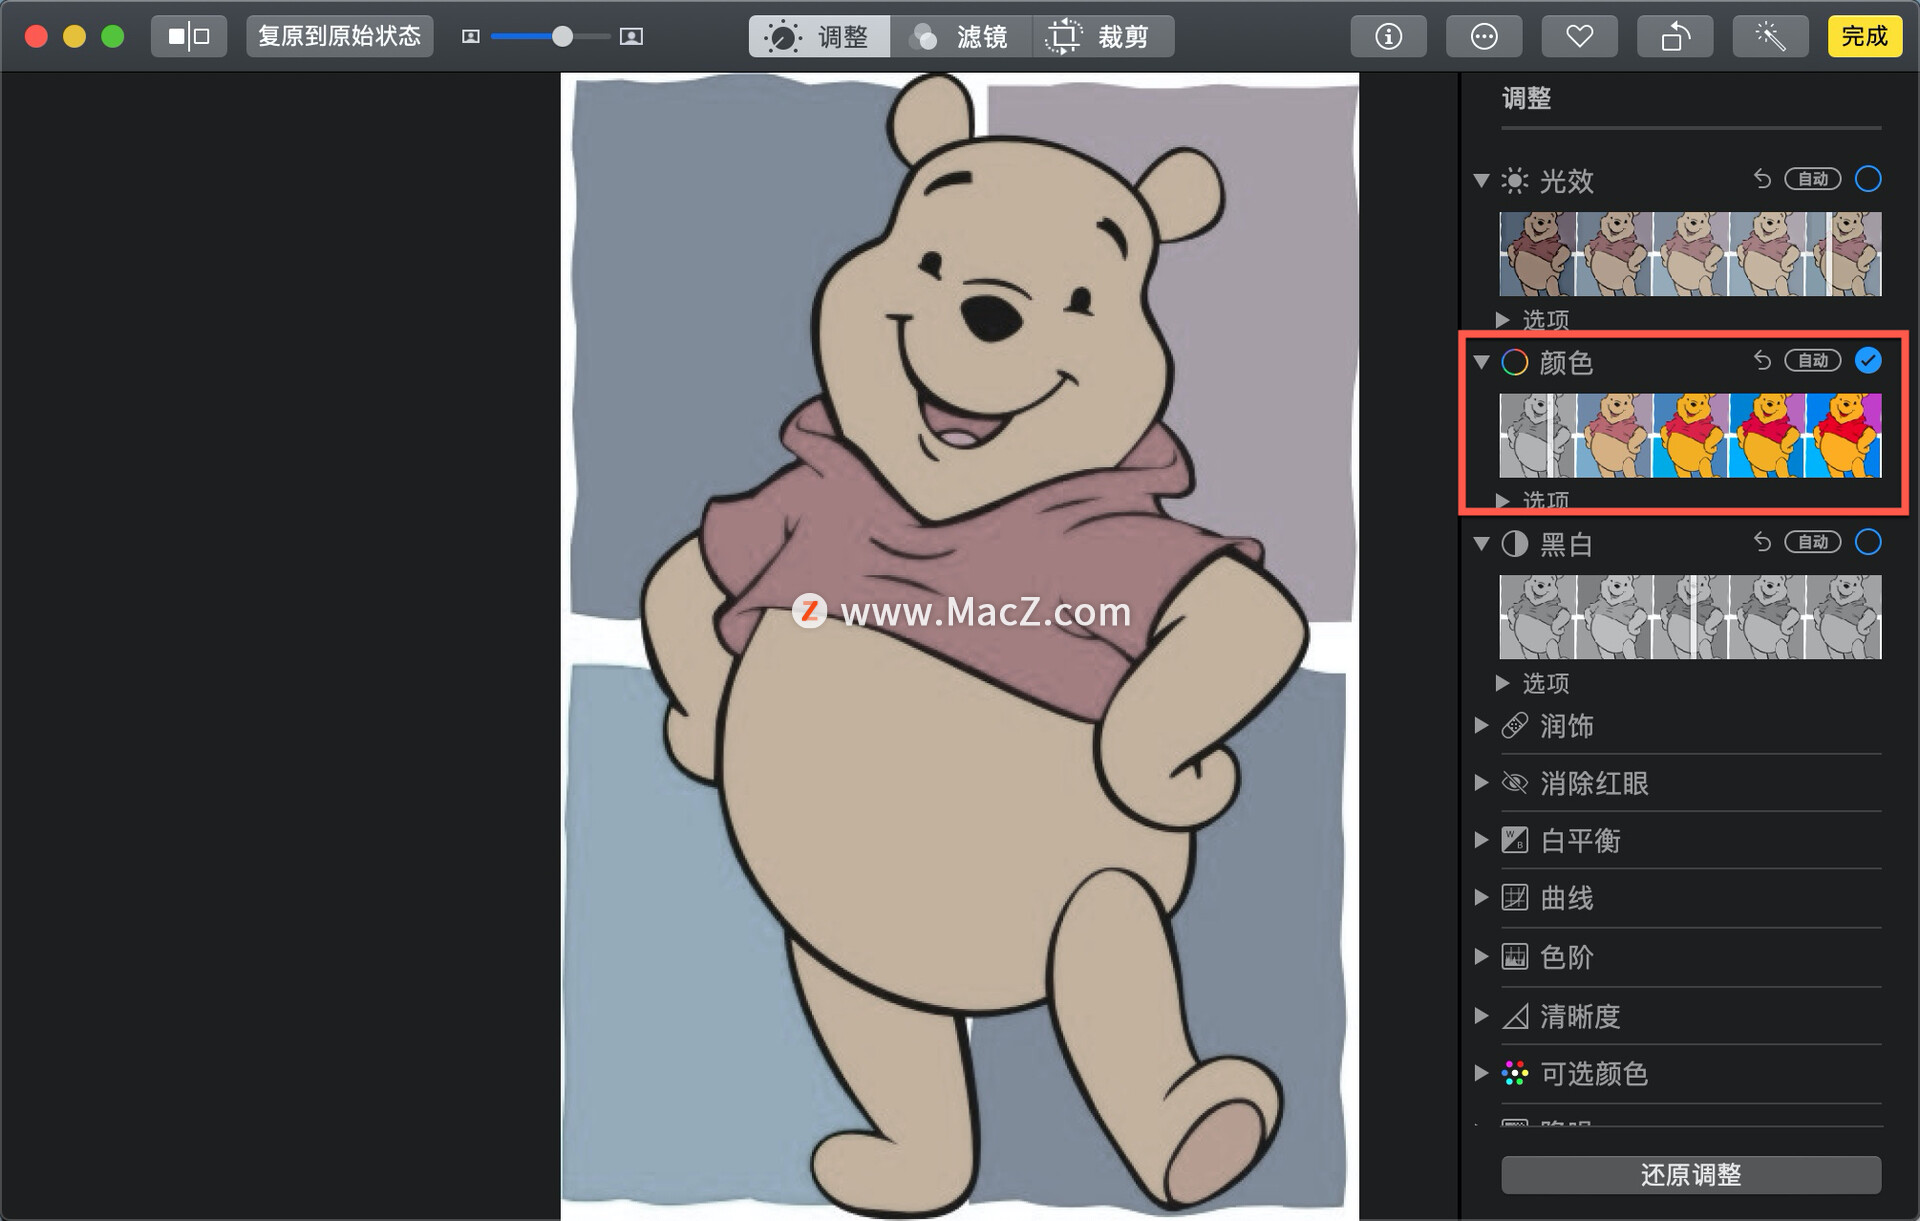Click the rotate image icon
The width and height of the screenshot is (1920, 1221).
tap(1675, 37)
